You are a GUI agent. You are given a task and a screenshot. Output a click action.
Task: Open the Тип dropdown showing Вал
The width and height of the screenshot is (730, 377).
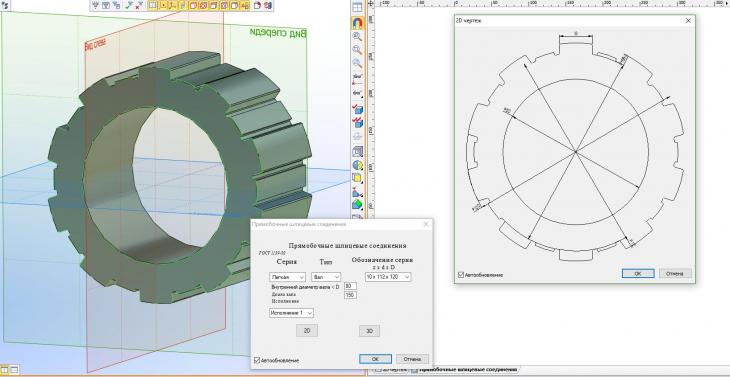click(x=326, y=277)
